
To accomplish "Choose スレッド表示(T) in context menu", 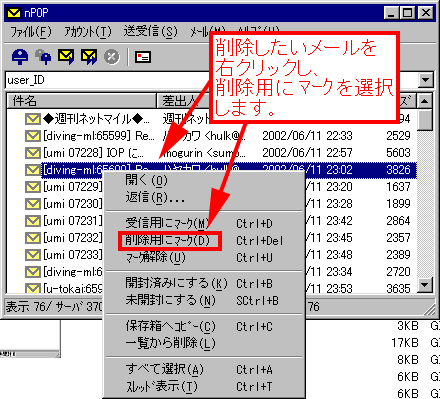I will click(204, 386).
